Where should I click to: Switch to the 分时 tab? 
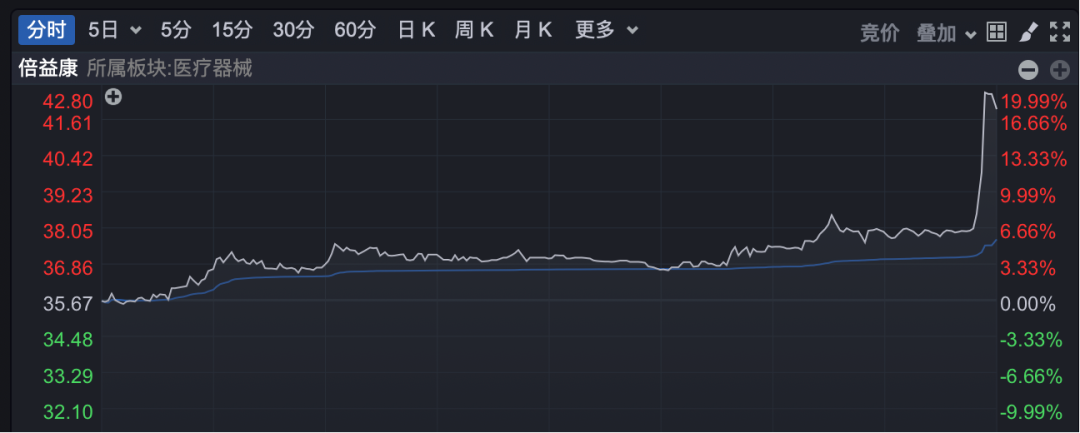pos(46,30)
